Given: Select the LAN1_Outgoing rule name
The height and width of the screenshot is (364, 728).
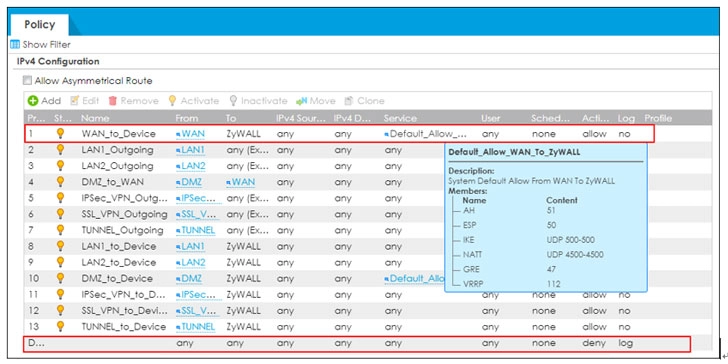Looking at the screenshot, I should [117, 150].
